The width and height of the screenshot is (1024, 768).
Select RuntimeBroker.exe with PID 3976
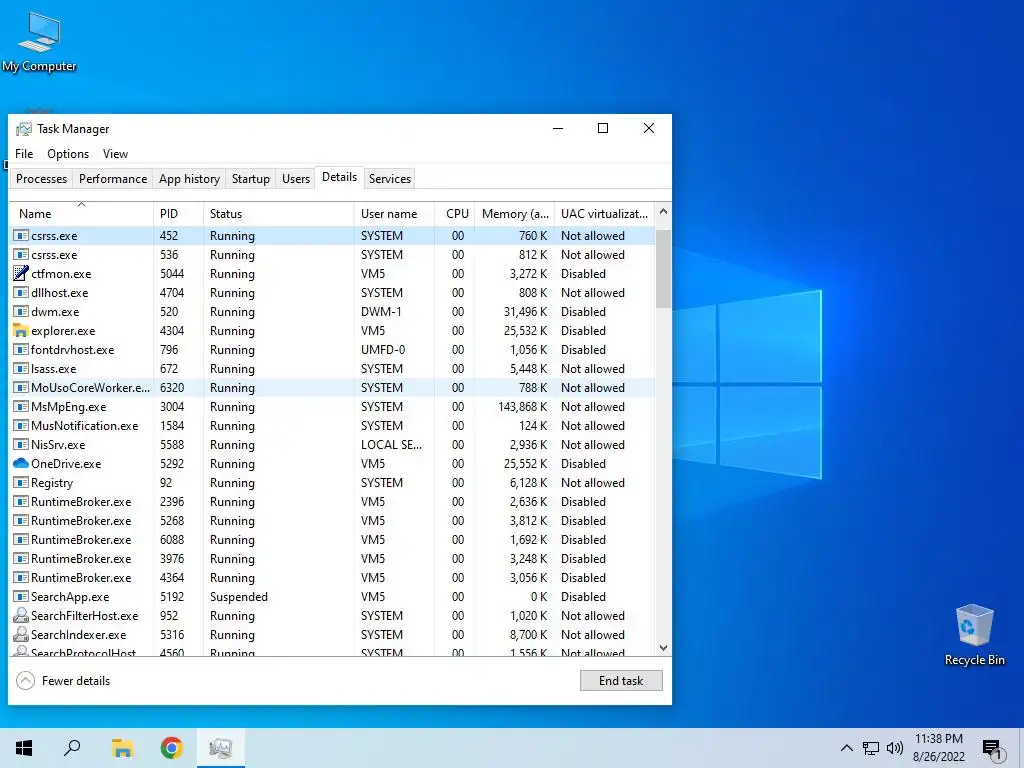[332, 558]
